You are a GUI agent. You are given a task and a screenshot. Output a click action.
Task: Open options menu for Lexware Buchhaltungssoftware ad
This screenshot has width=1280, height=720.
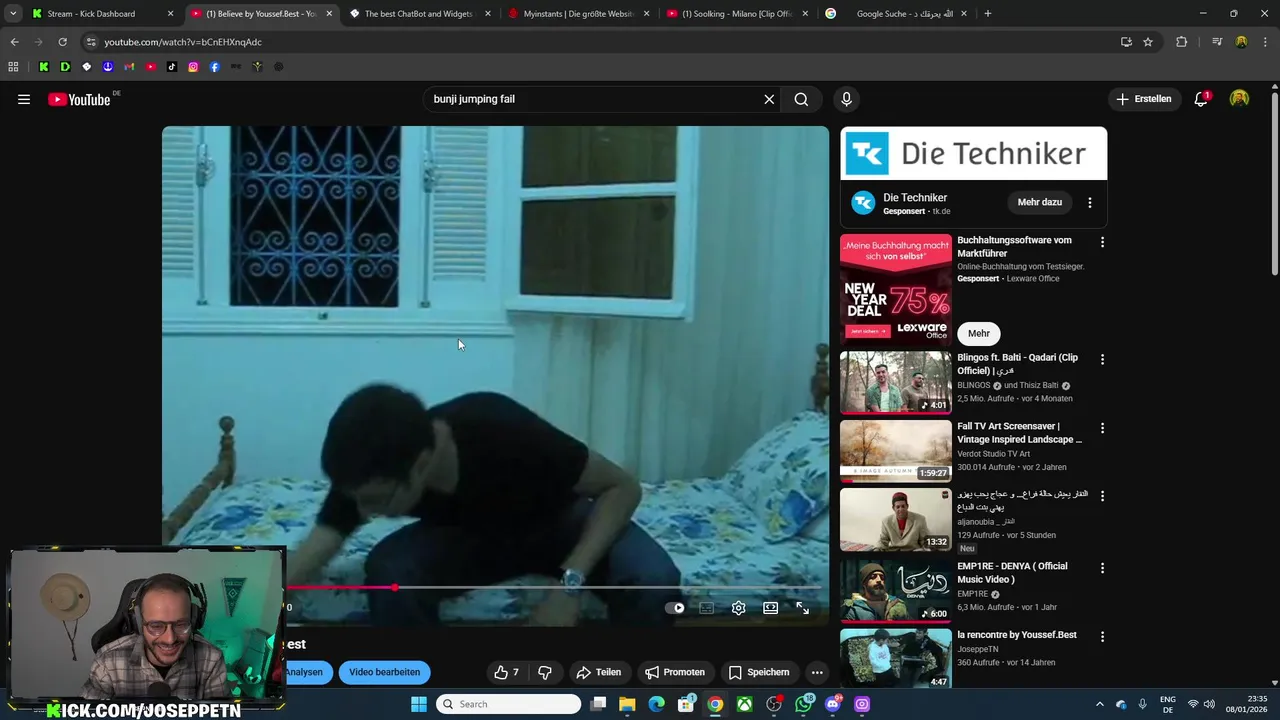coord(1102,242)
